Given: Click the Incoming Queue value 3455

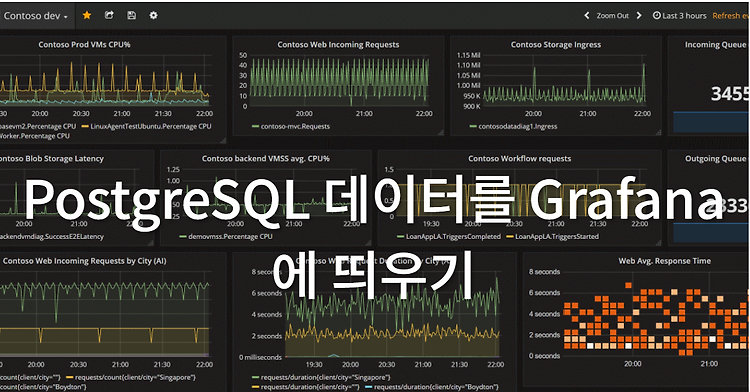Looking at the screenshot, I should pos(729,94).
